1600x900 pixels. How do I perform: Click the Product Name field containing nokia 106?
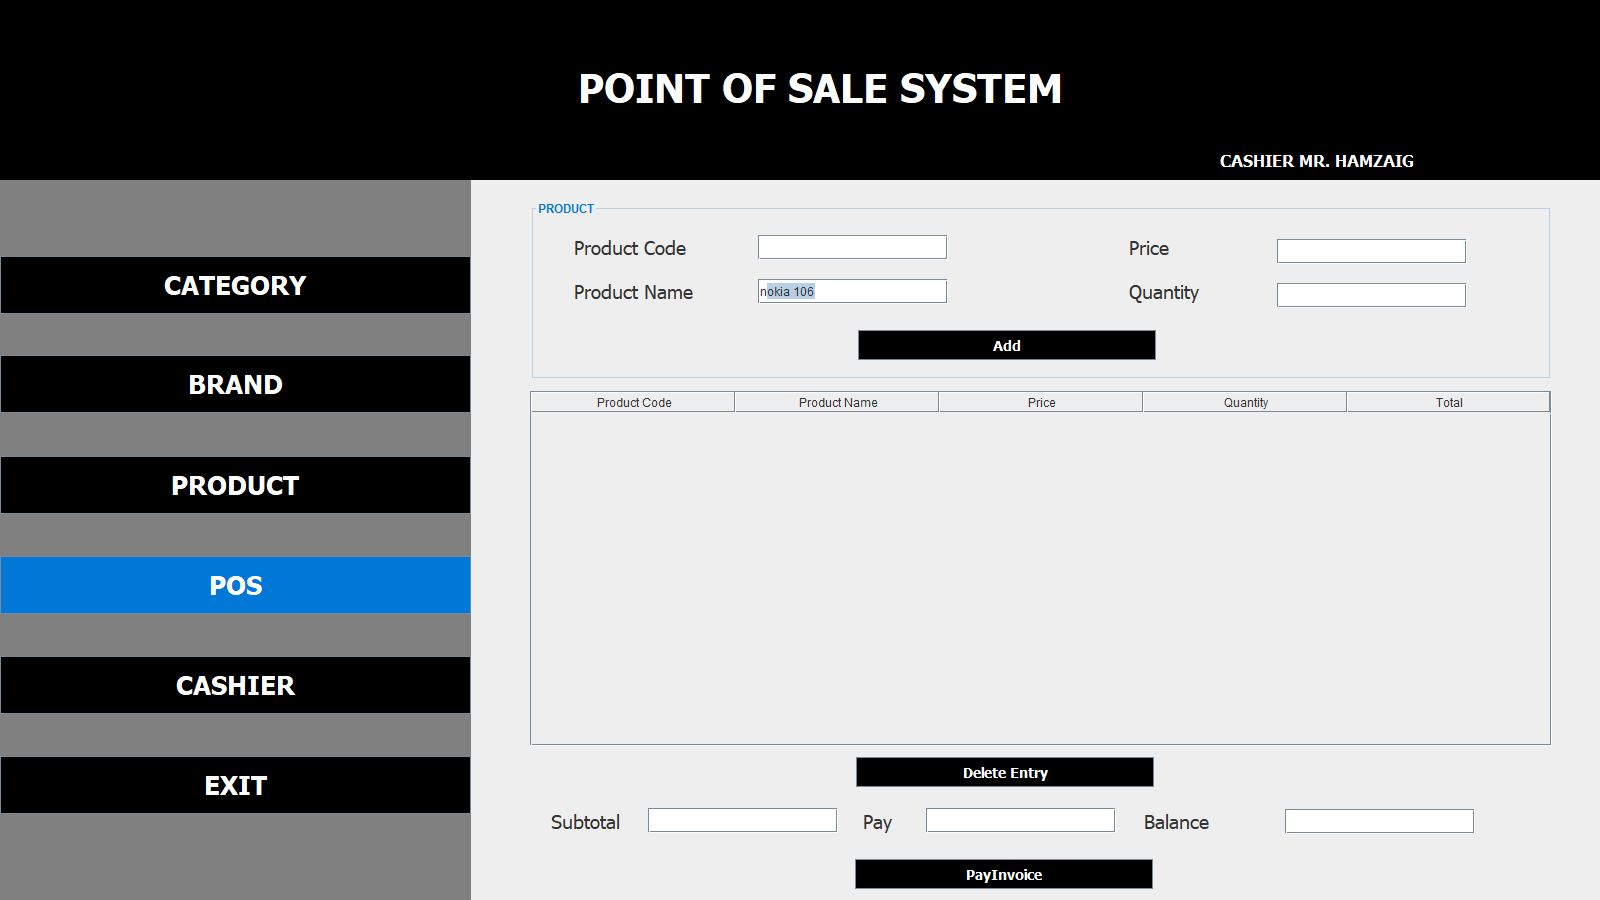coord(852,291)
